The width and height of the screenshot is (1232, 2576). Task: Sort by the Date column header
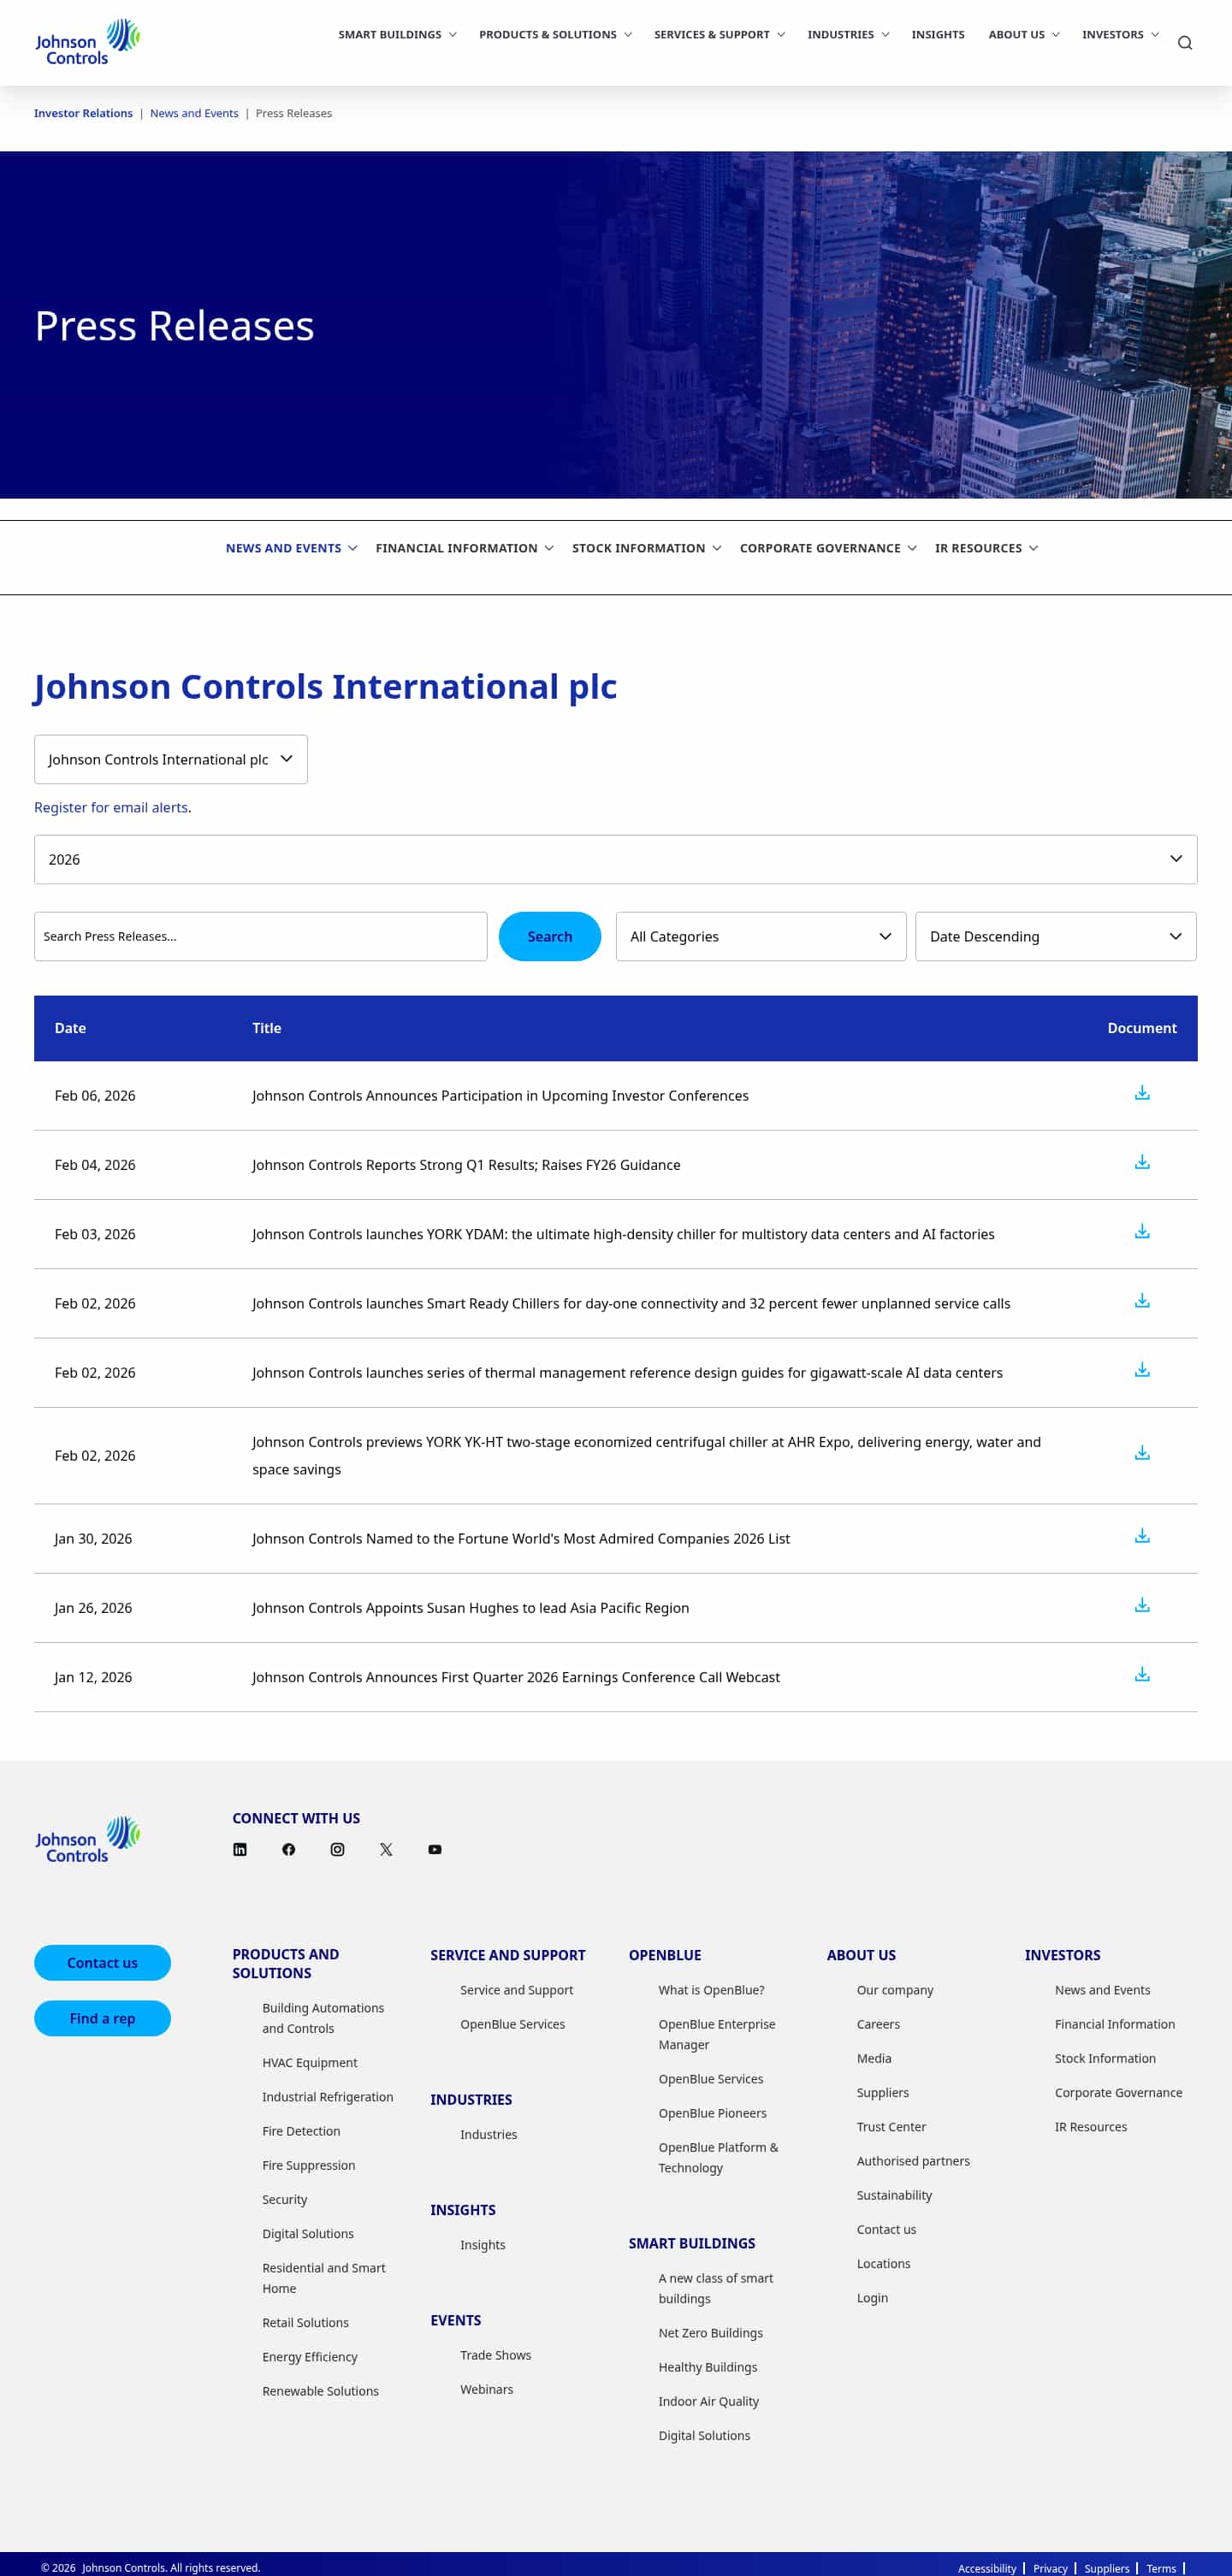pos(70,1028)
